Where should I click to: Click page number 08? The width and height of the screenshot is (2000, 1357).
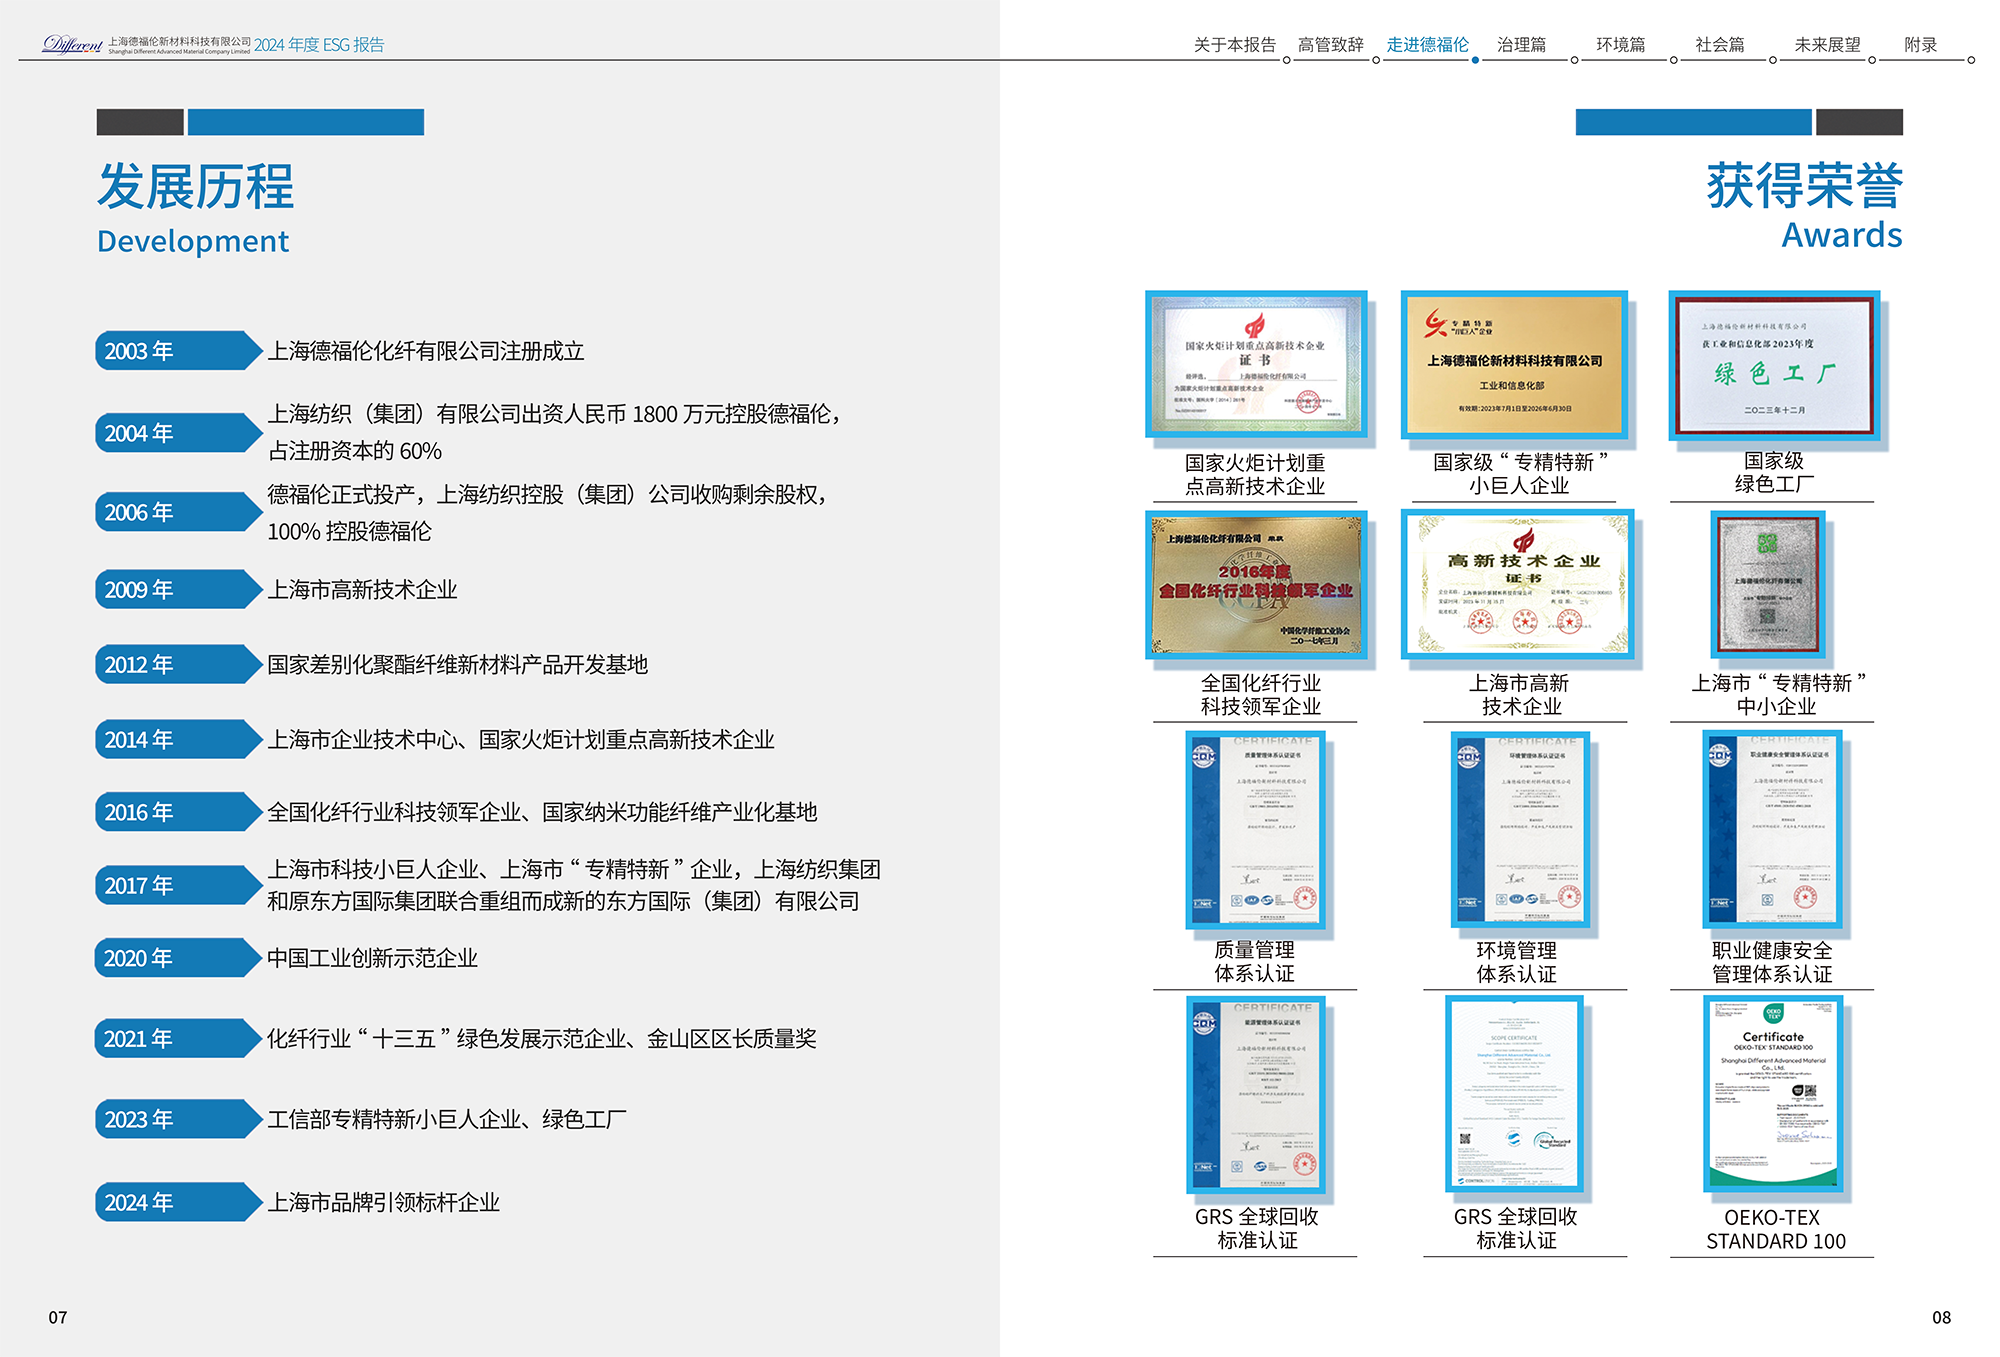tap(1941, 1317)
